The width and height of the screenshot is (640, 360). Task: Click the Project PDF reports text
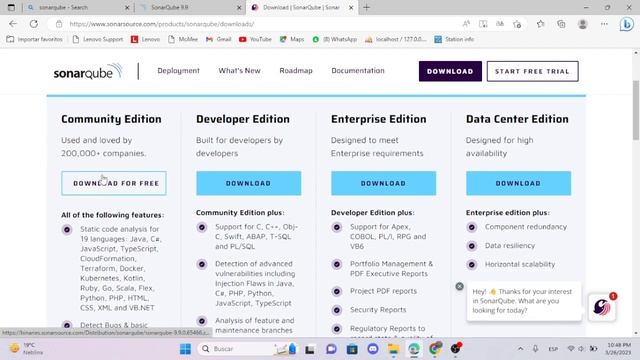[x=383, y=291]
